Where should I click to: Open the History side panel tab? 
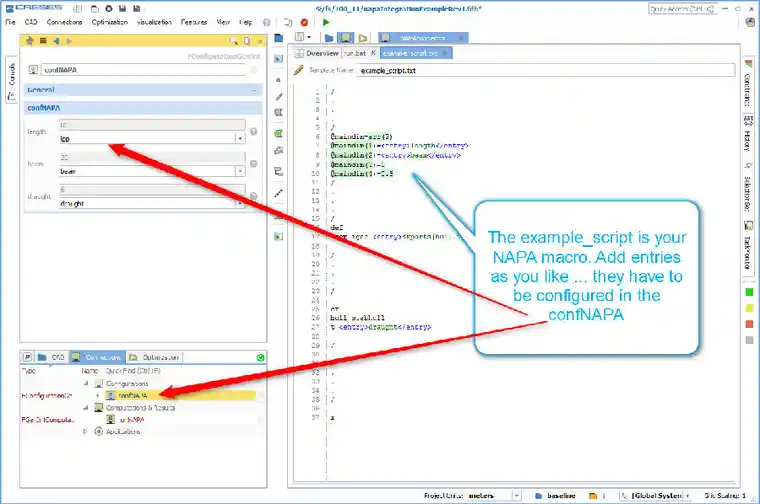pyautogui.click(x=748, y=134)
